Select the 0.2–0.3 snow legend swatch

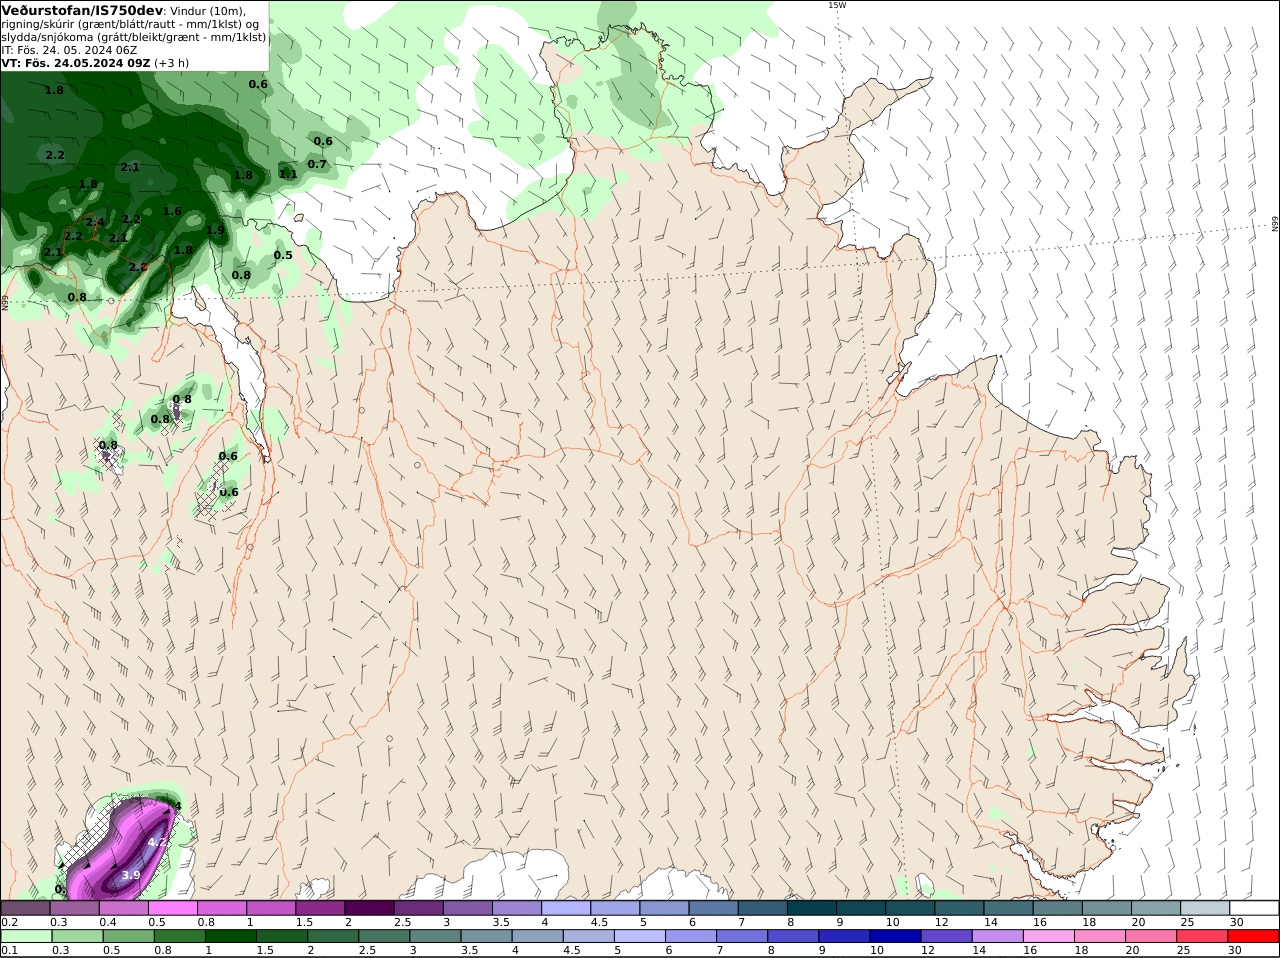tap(25, 908)
